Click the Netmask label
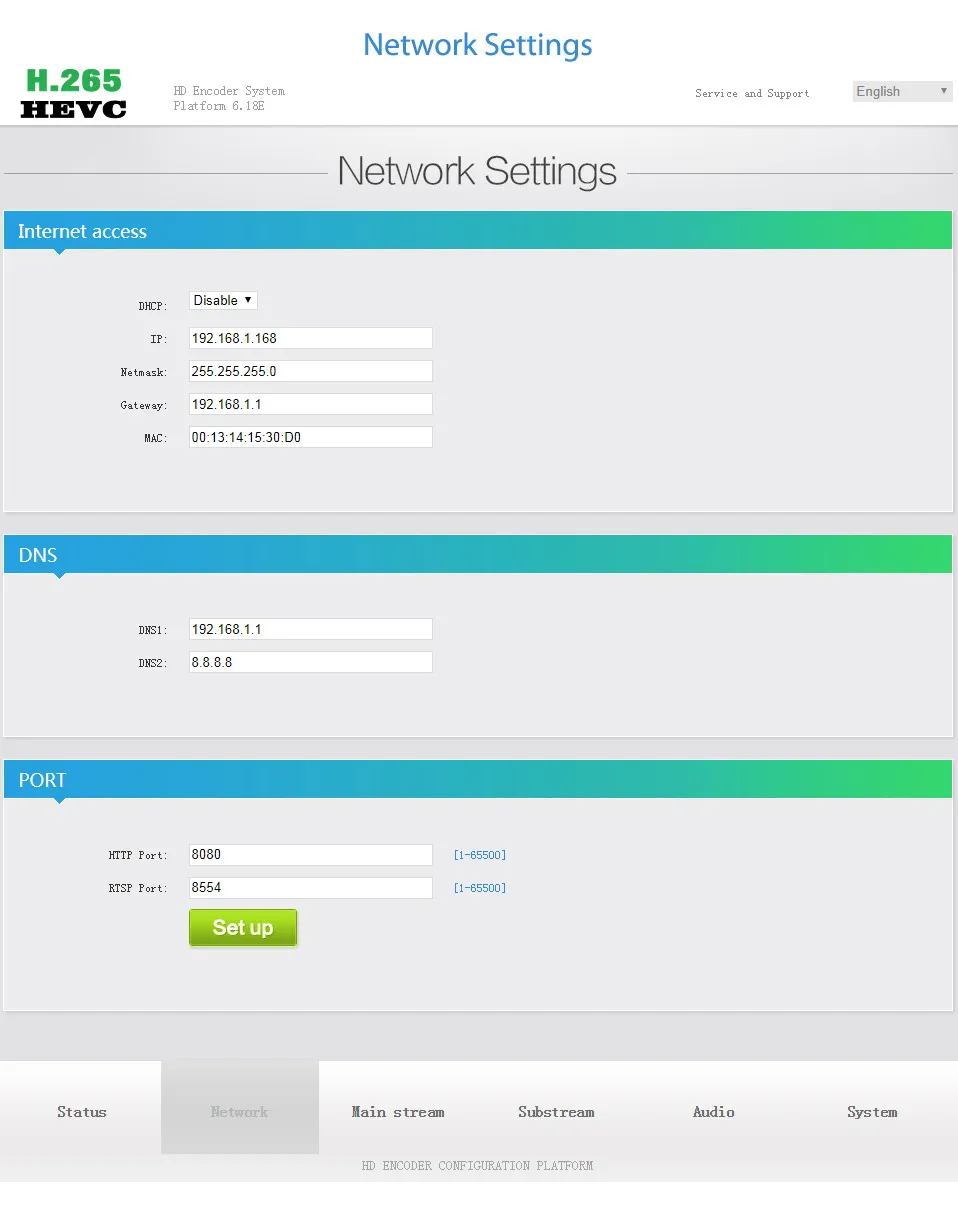 (x=144, y=372)
